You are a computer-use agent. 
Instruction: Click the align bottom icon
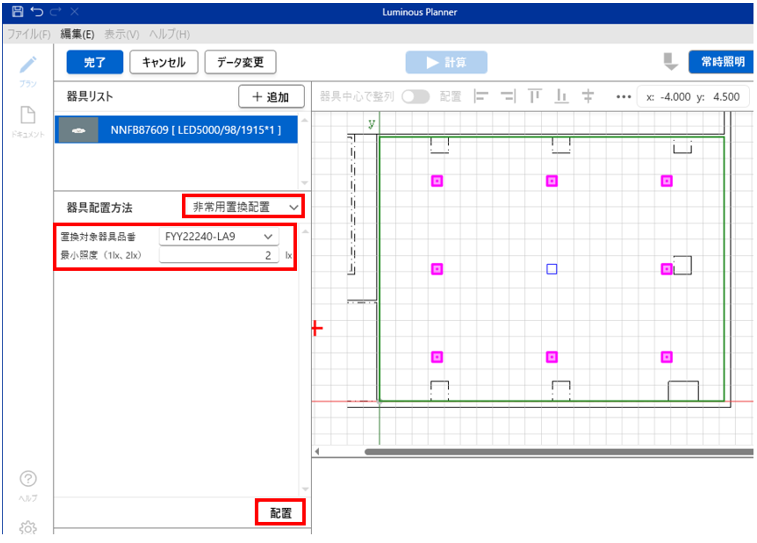tap(561, 97)
